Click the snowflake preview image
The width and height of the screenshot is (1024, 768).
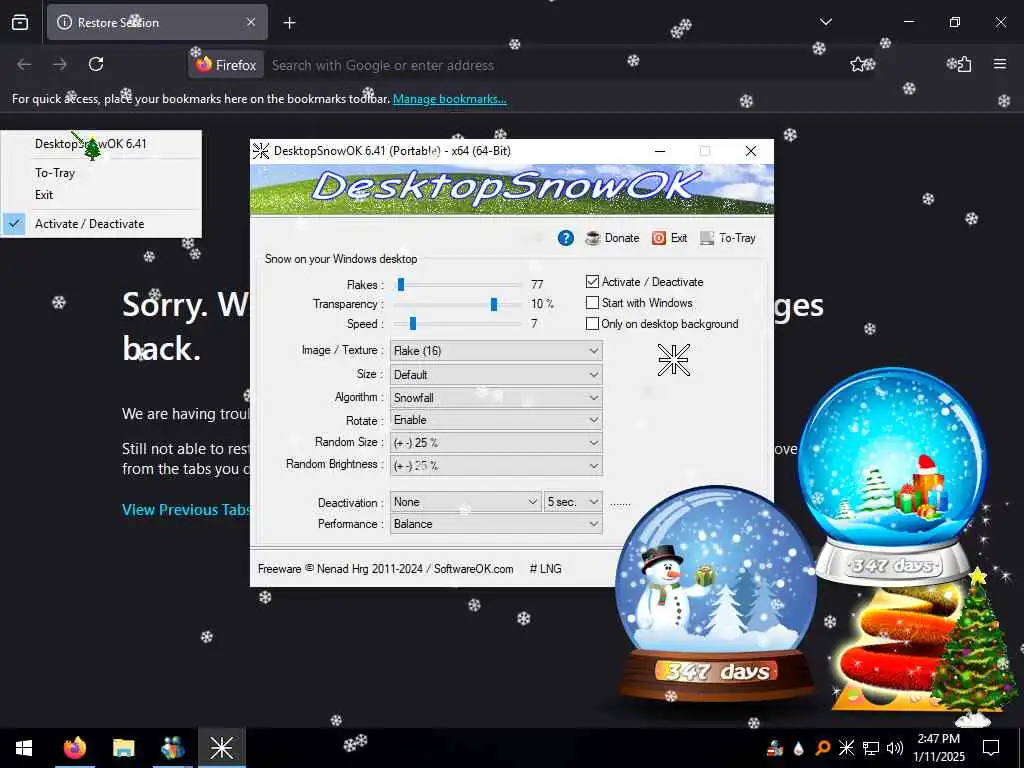coord(673,360)
